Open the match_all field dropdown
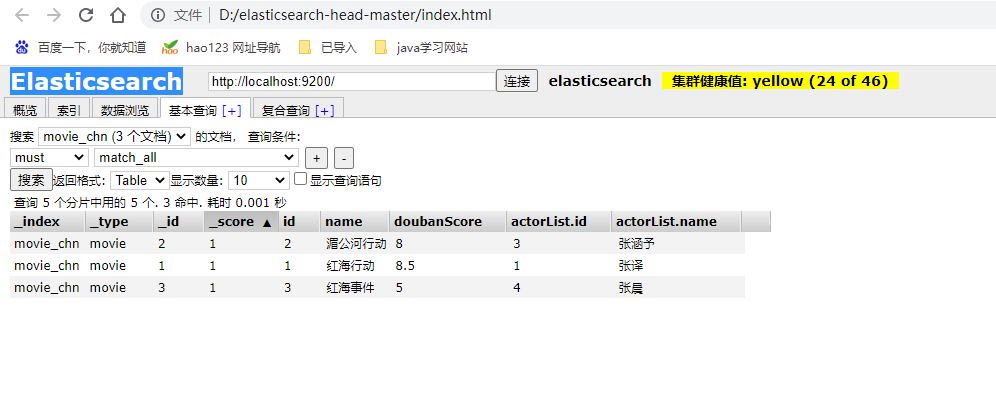 [196, 158]
